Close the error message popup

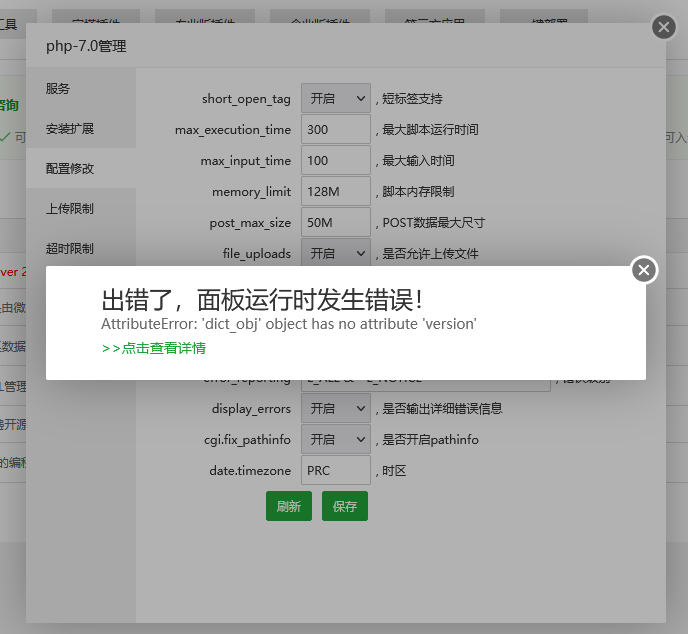pos(644,270)
